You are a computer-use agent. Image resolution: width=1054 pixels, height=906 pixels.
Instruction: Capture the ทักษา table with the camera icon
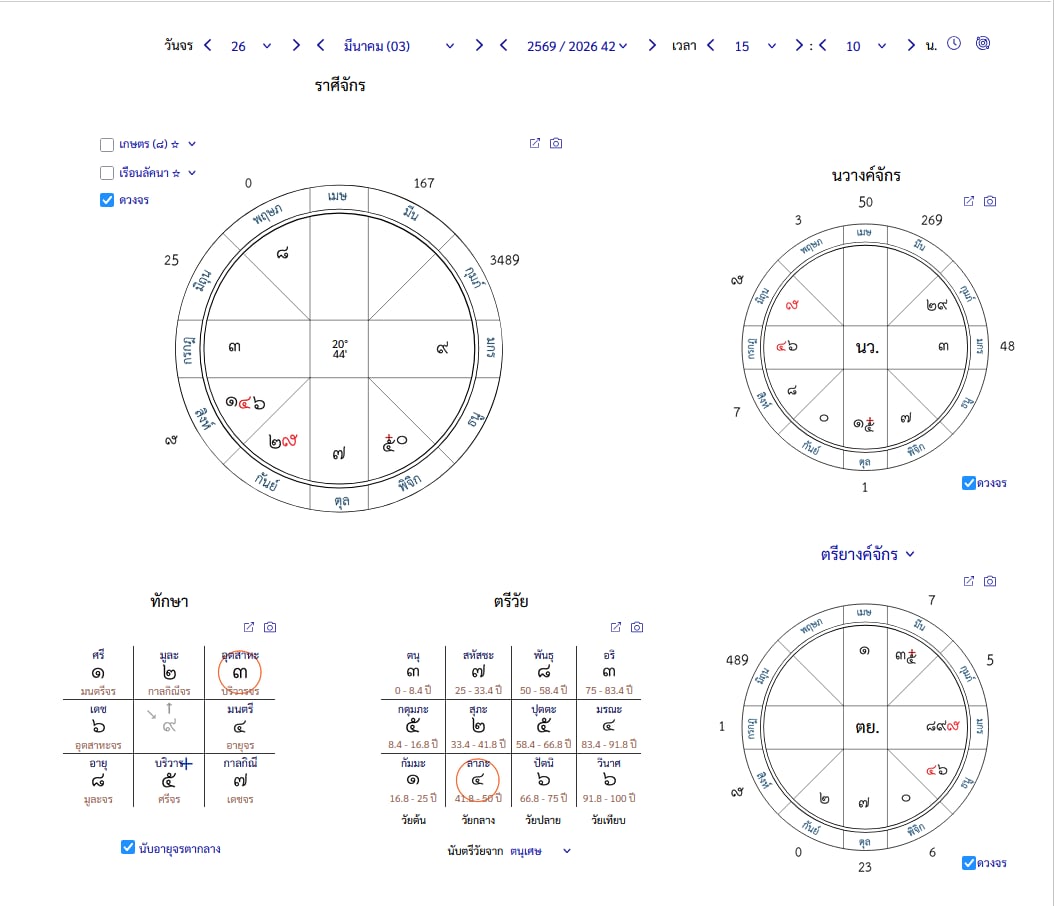[x=270, y=627]
